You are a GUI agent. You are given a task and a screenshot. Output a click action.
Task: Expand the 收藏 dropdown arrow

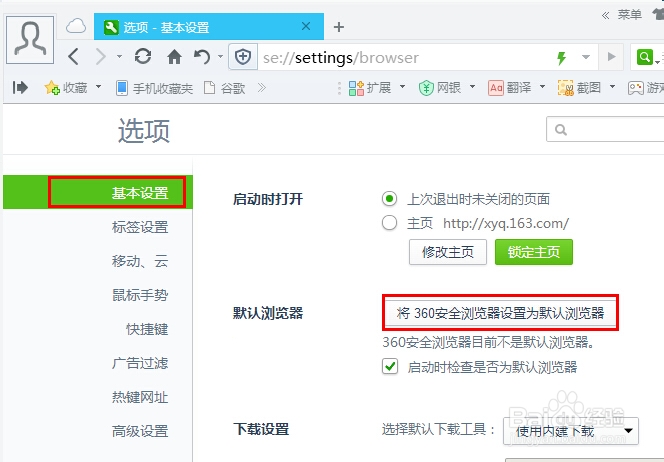tap(98, 87)
